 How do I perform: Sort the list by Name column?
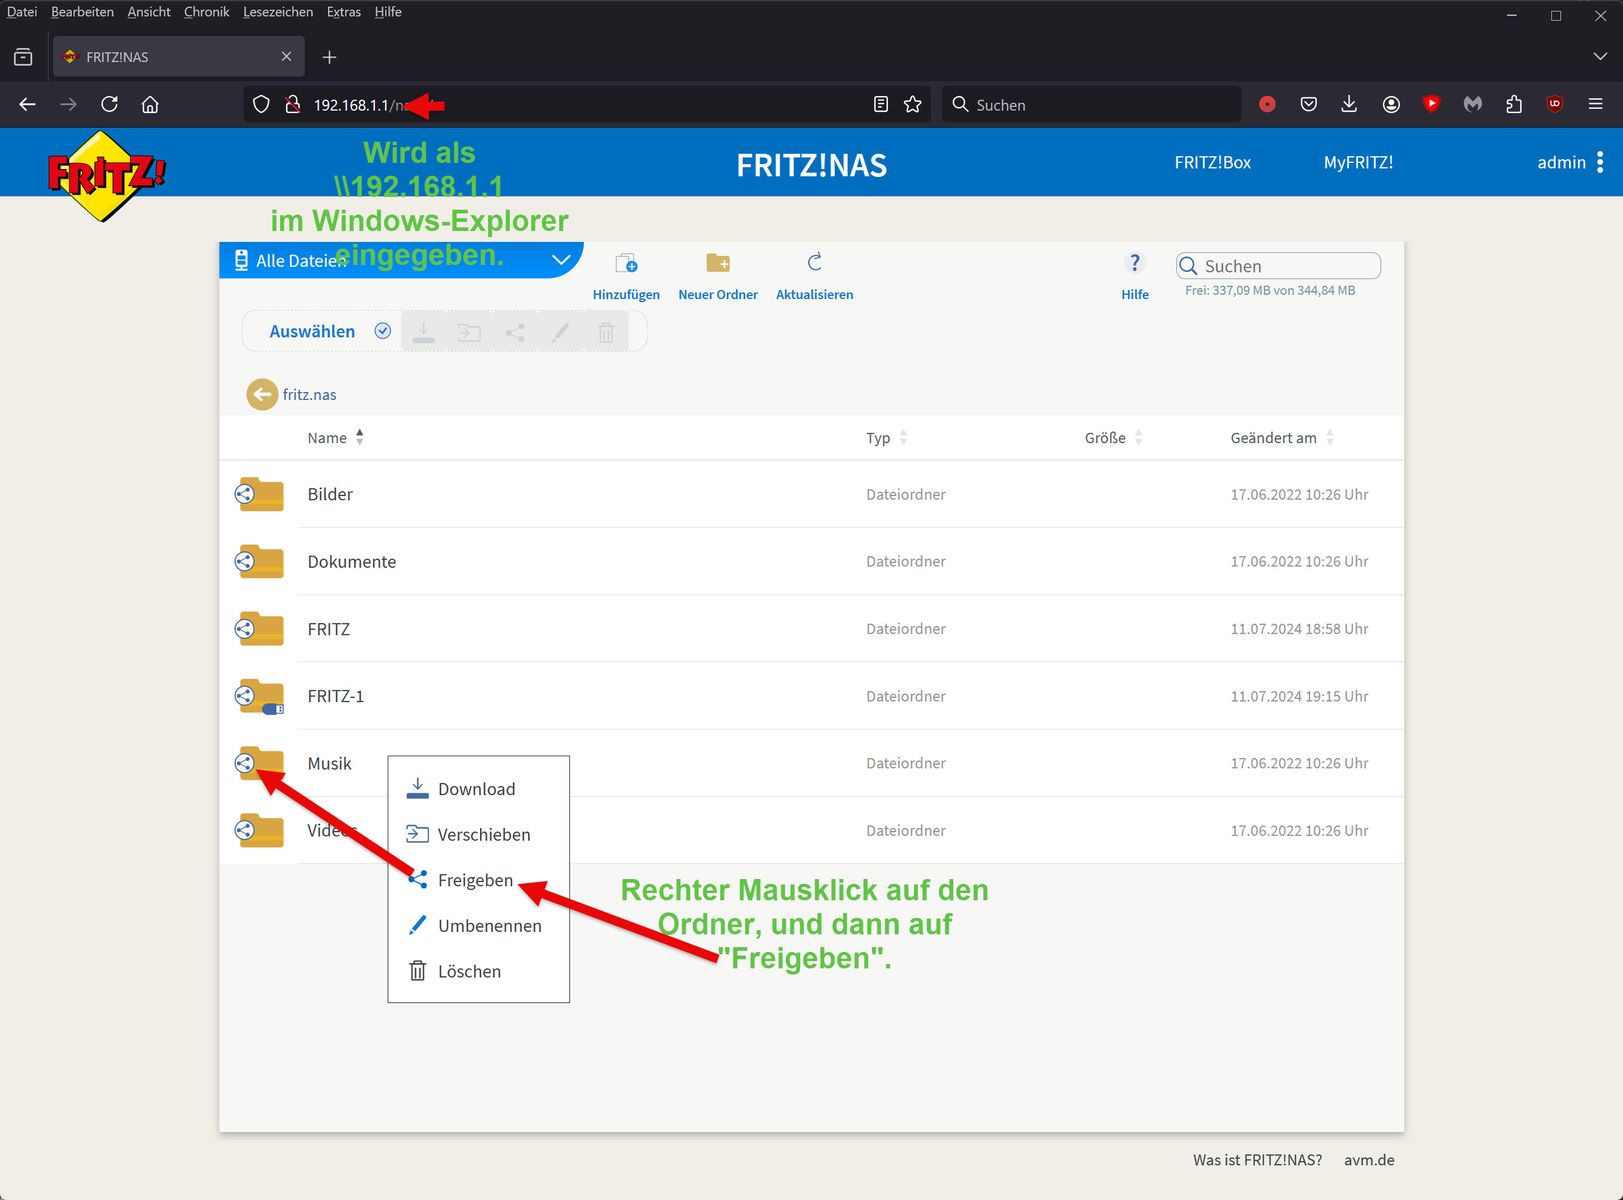335,438
